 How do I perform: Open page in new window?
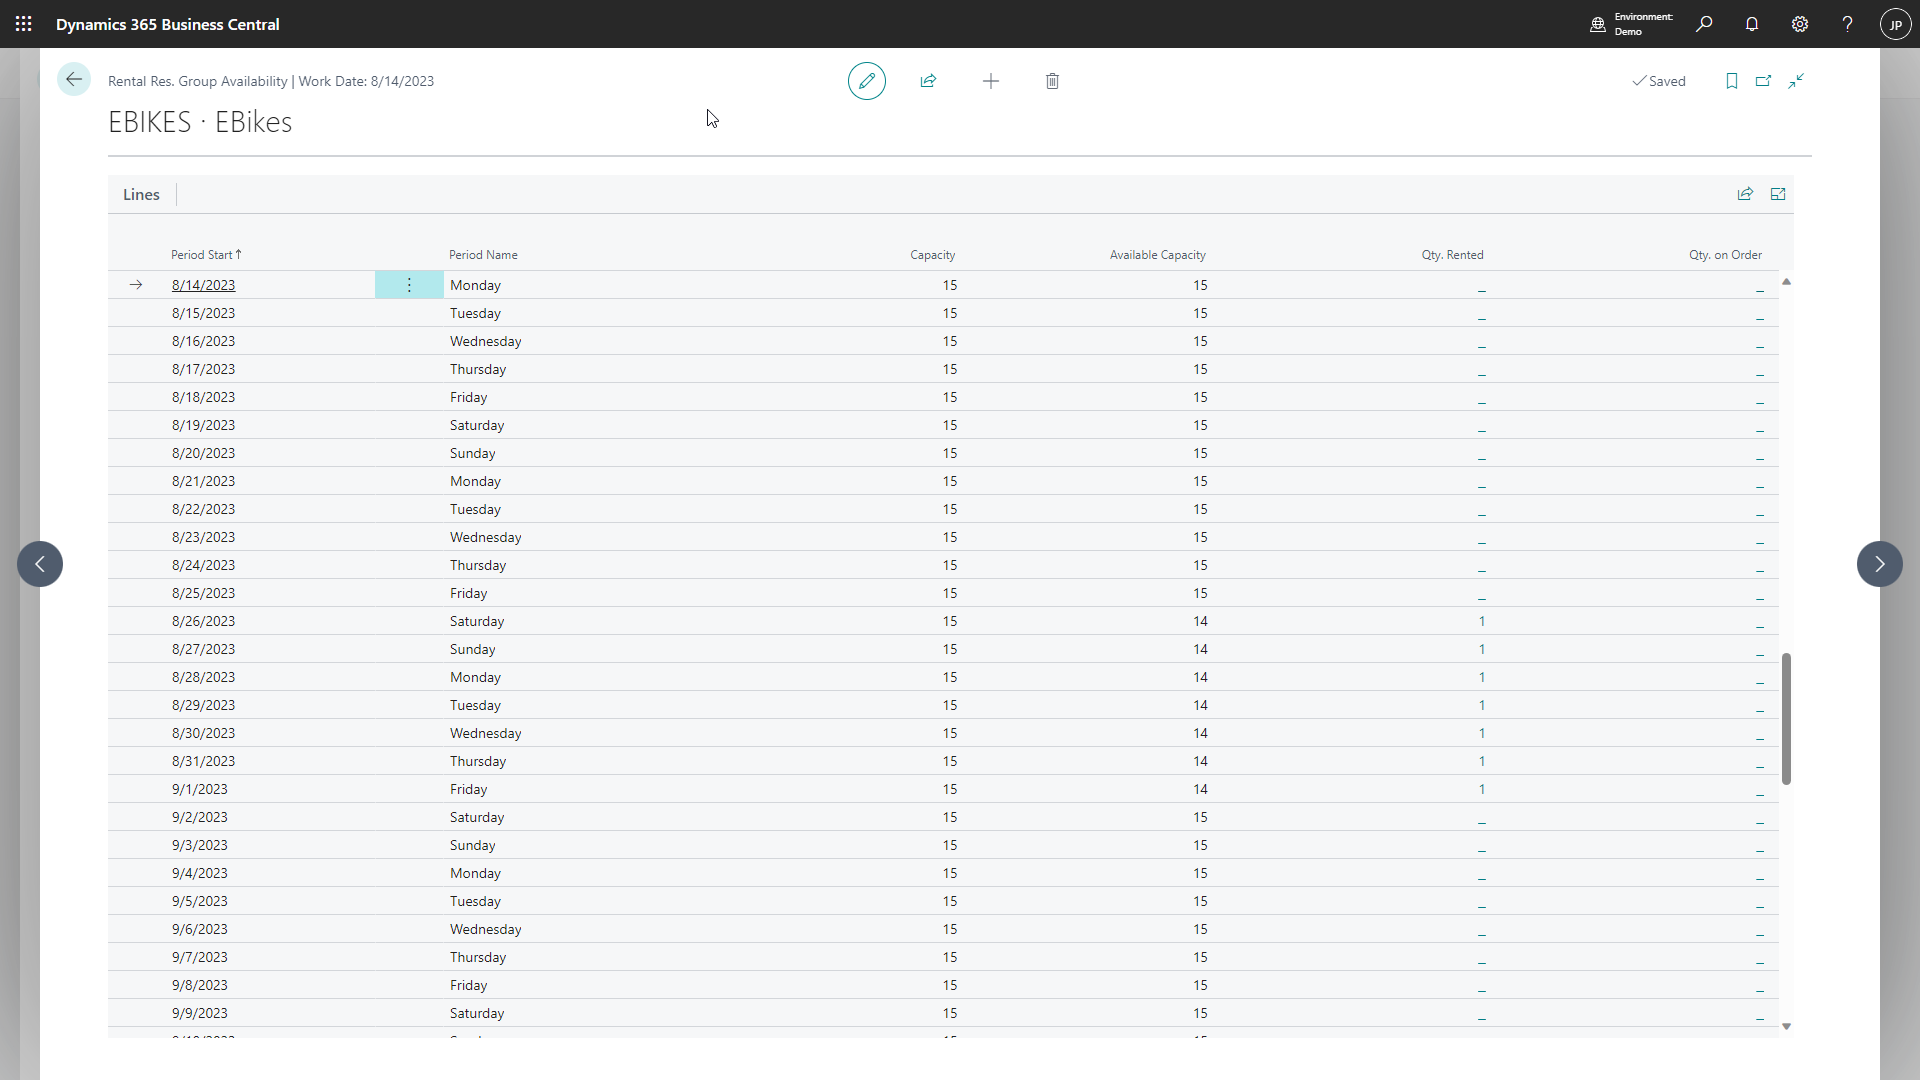click(1764, 81)
